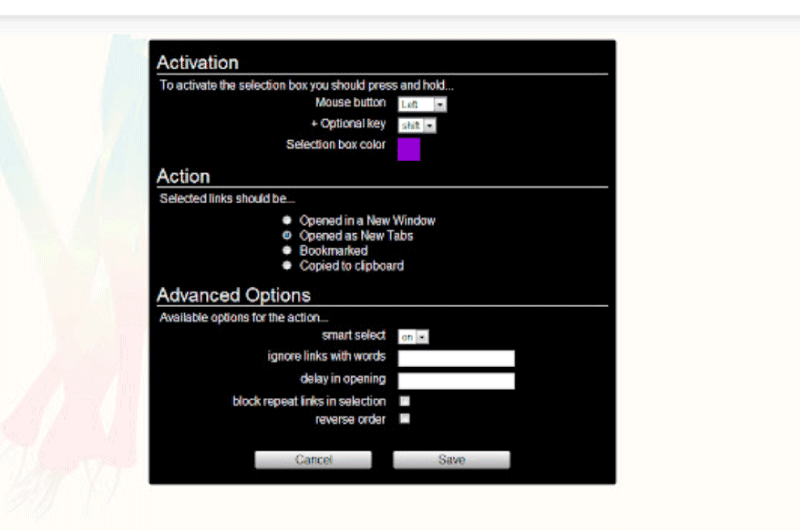
Task: Click the Action section heading
Action: click(183, 176)
